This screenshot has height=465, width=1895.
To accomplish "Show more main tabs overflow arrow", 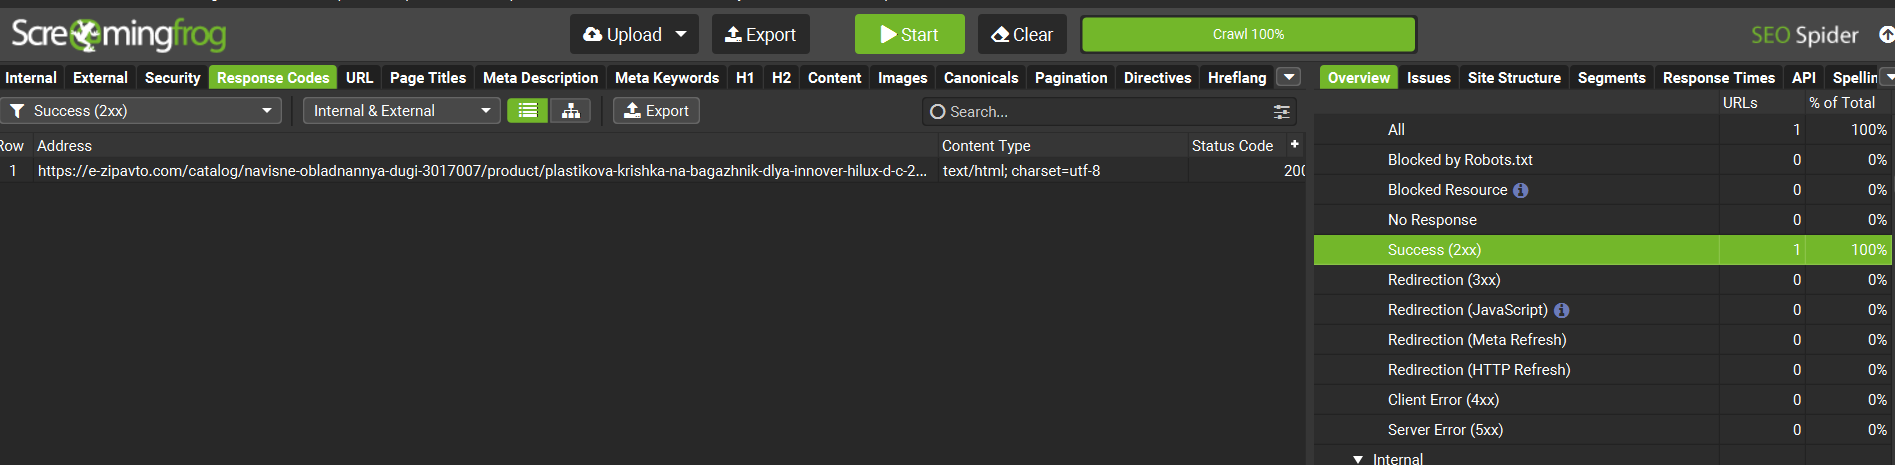I will point(1289,77).
